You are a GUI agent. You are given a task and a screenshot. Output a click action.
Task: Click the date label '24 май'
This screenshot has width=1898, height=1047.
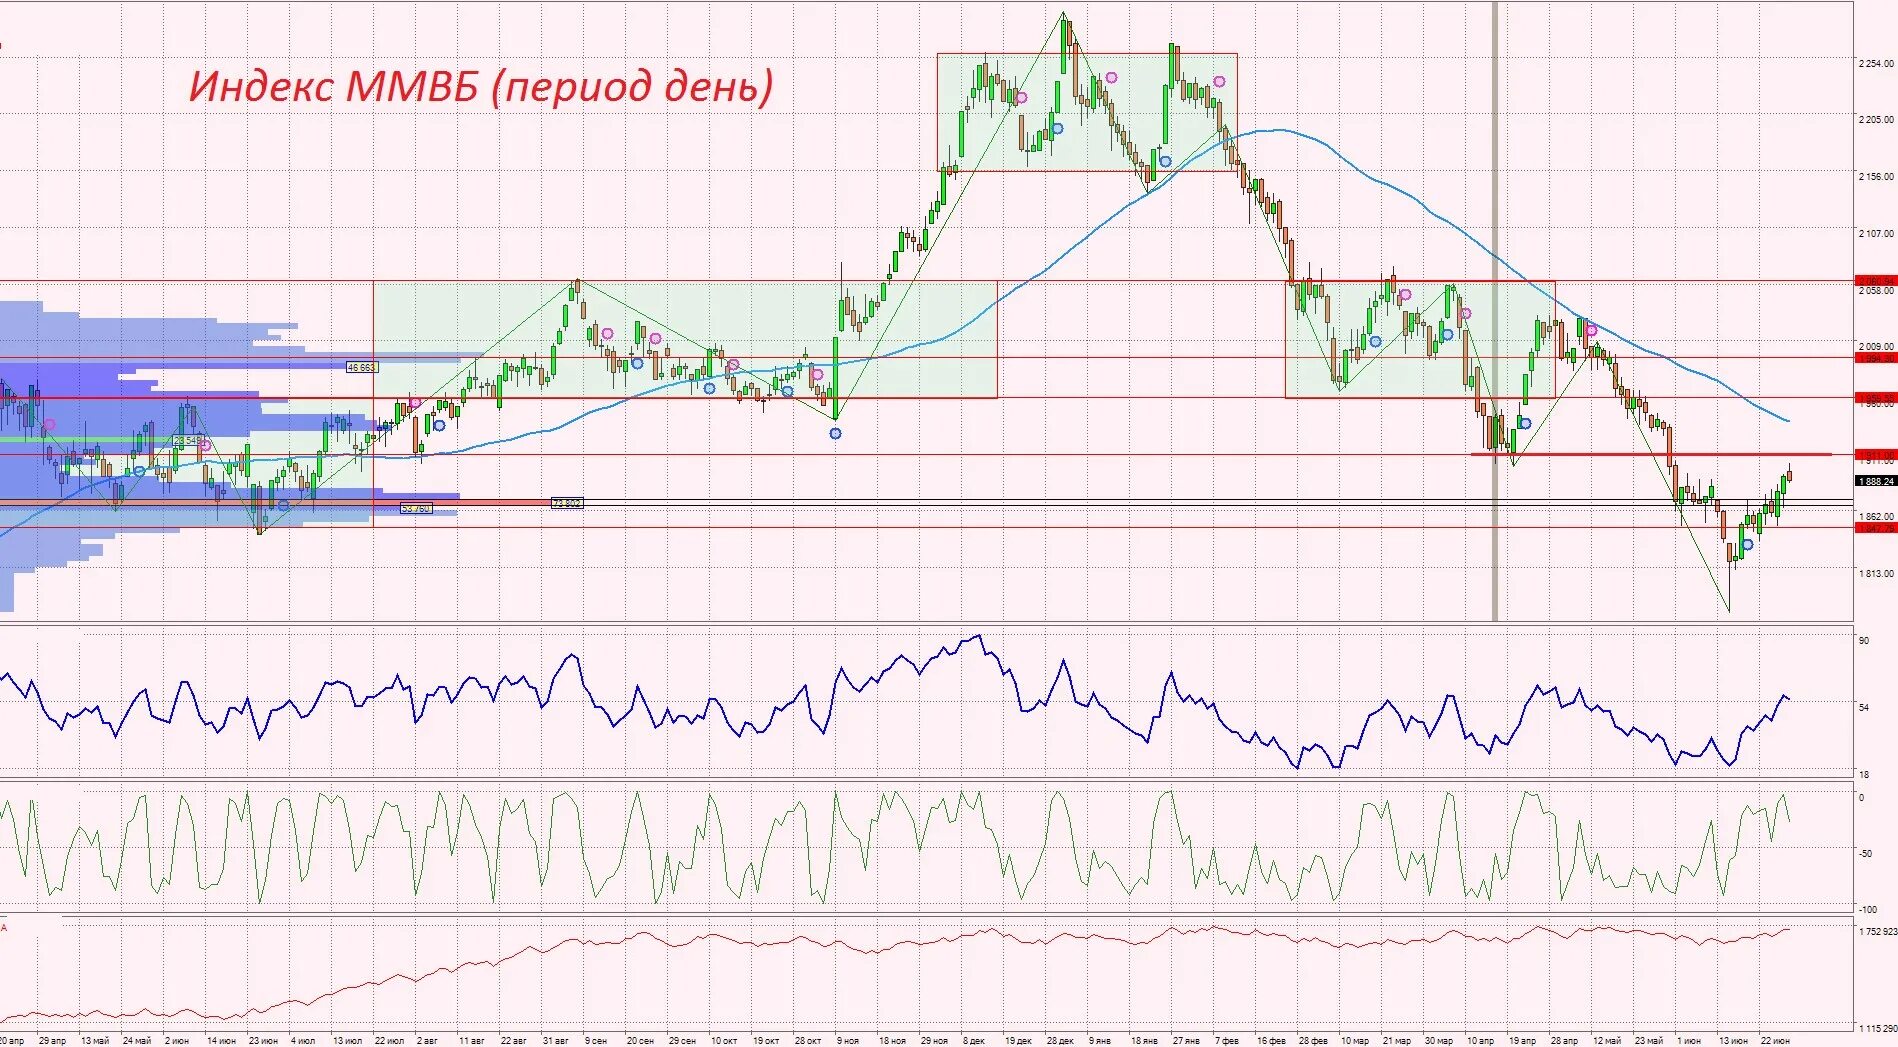point(137,1041)
